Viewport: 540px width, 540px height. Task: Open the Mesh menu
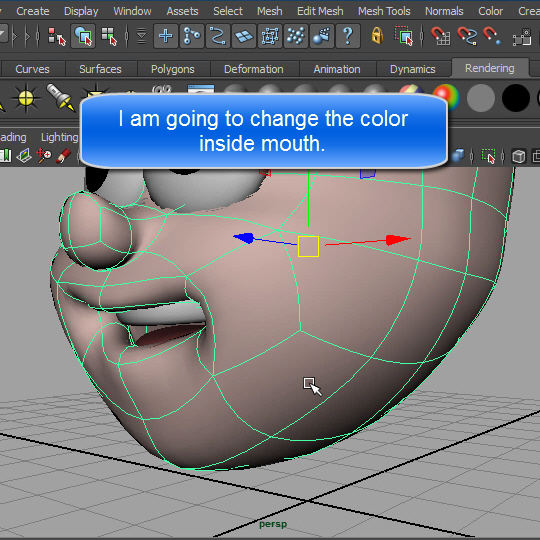click(270, 11)
